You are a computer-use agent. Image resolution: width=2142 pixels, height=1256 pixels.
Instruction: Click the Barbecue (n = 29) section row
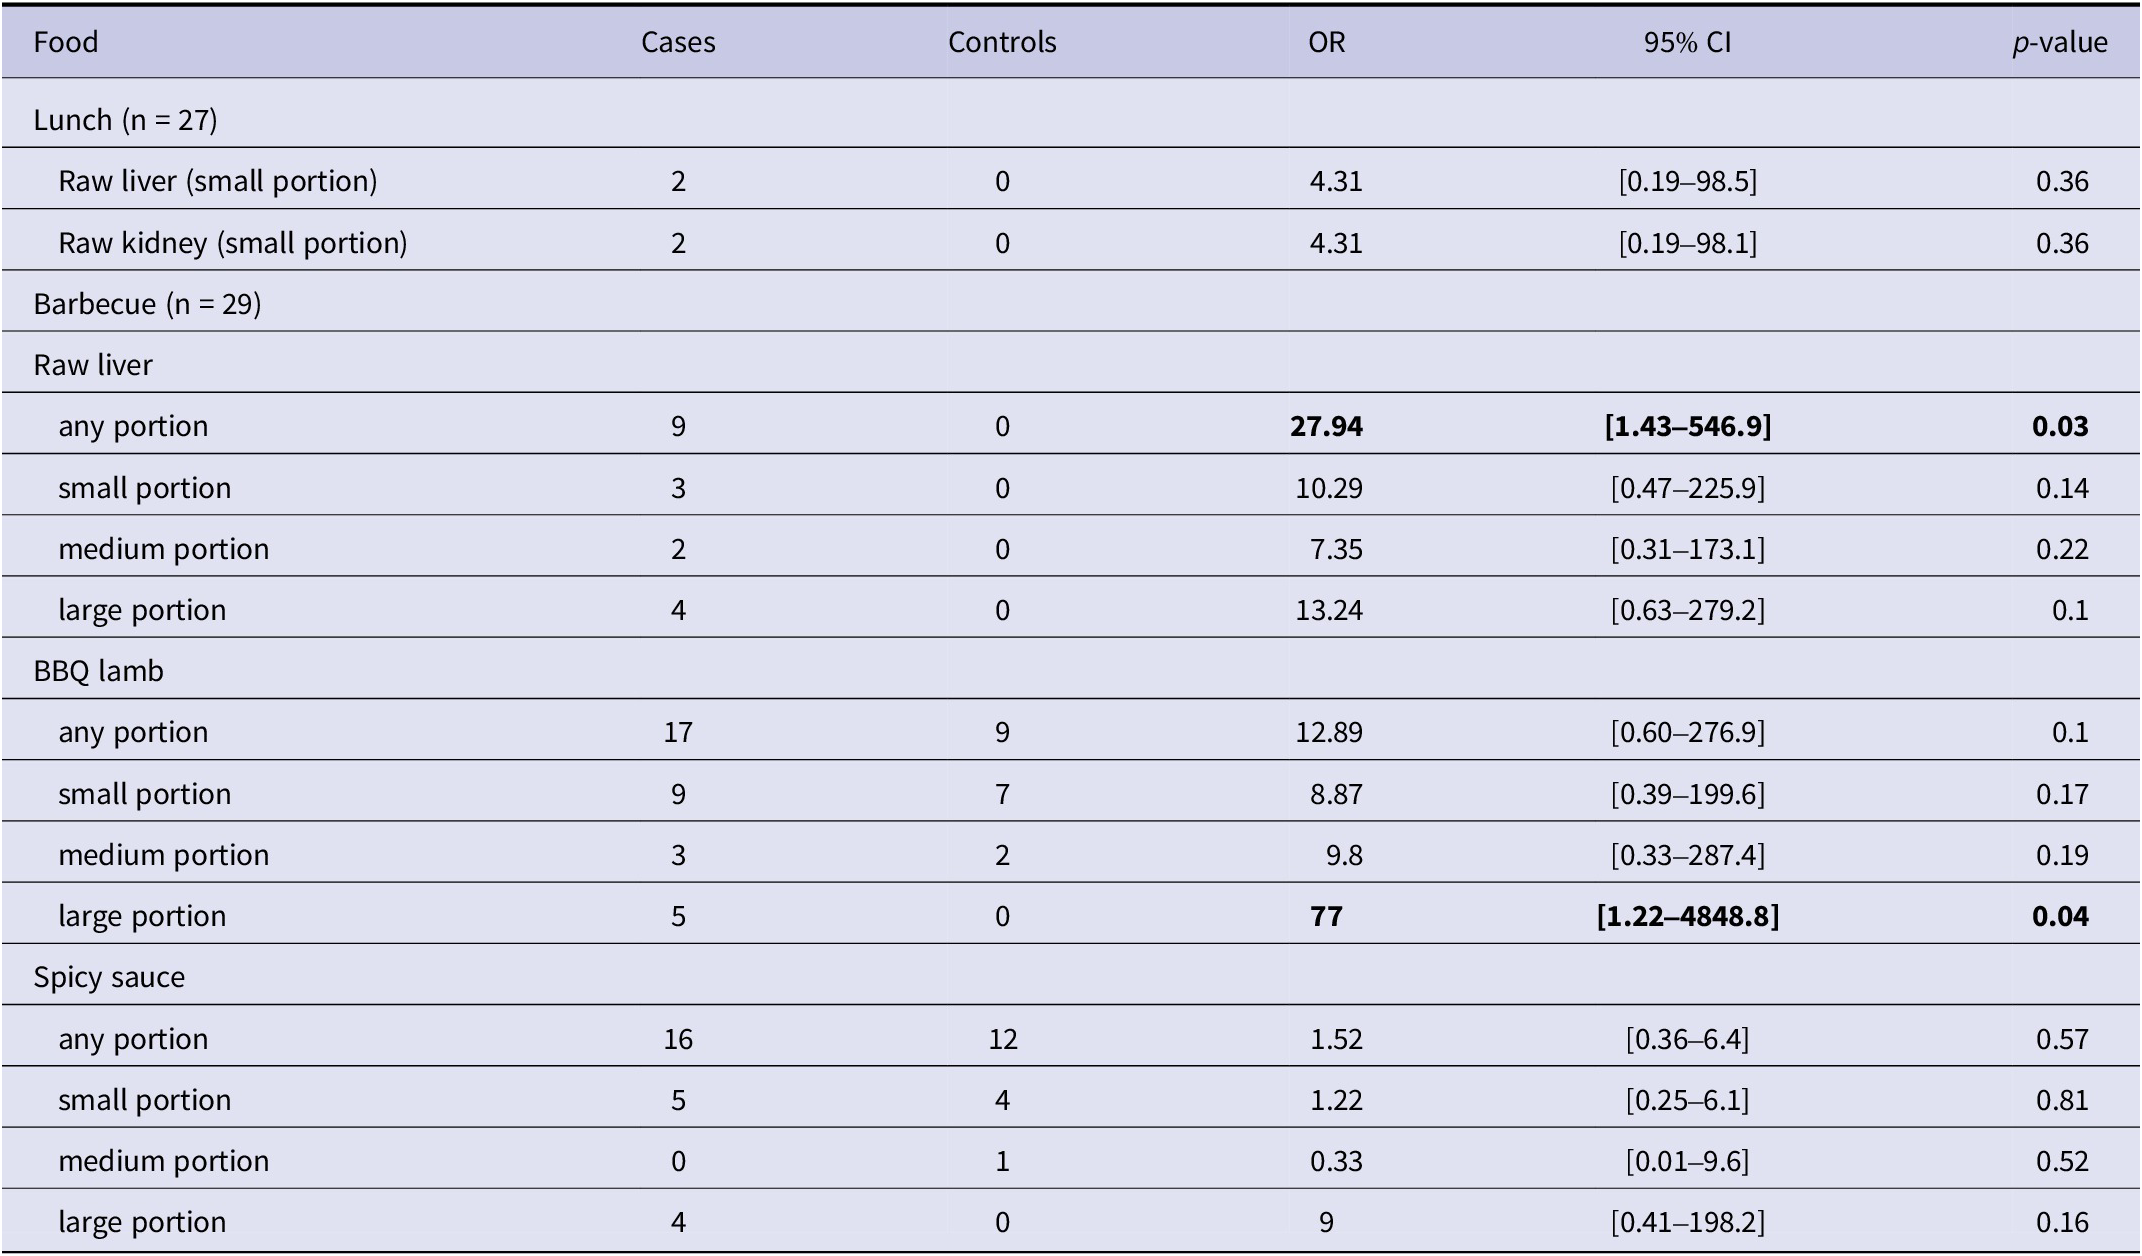click(x=147, y=304)
